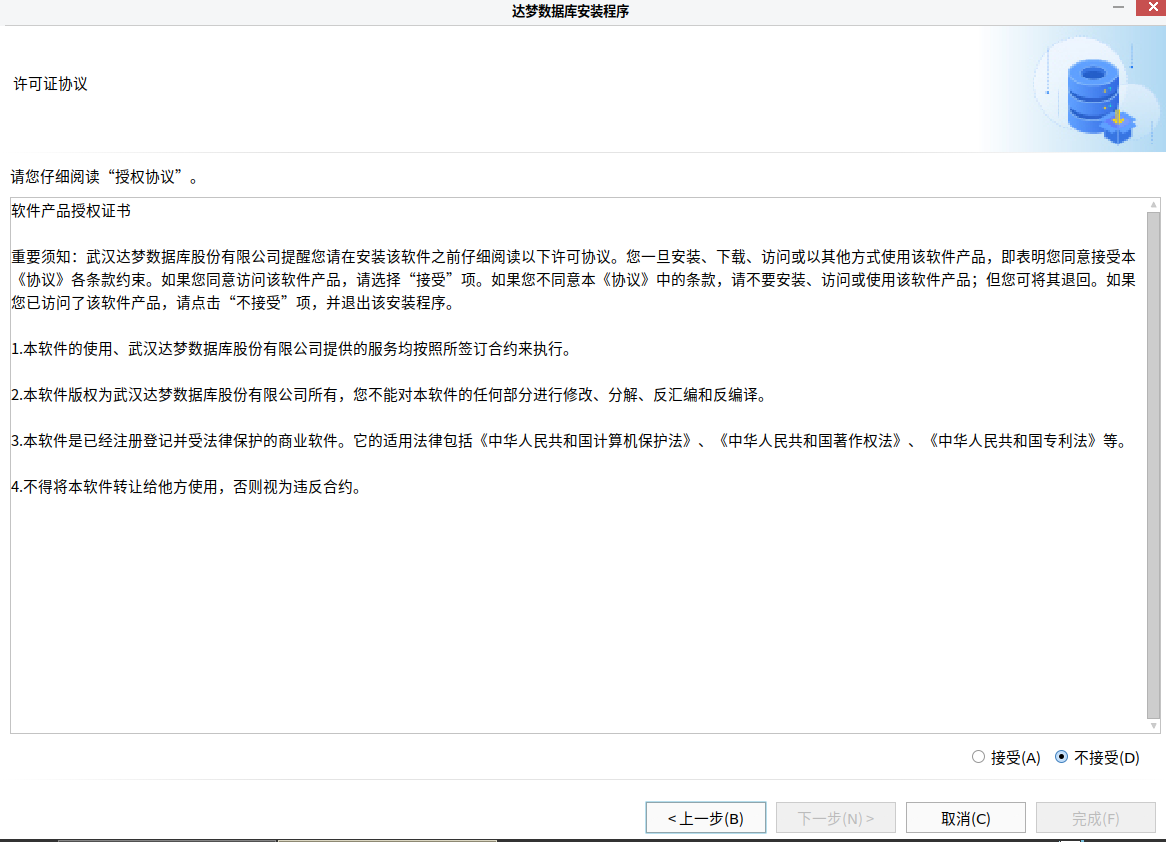Click the license text scrollbar up arrow
The image size is (1166, 842).
point(1153,205)
